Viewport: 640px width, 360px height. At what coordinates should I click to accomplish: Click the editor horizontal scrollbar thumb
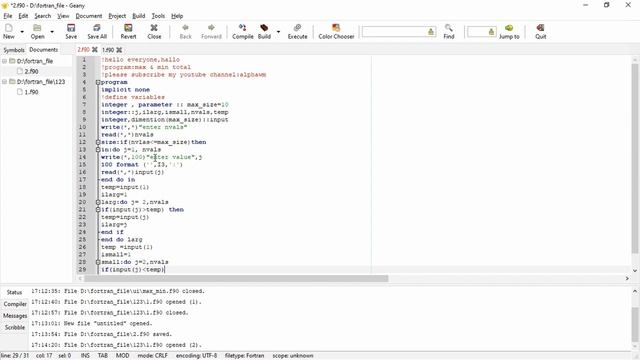pyautogui.click(x=236, y=278)
